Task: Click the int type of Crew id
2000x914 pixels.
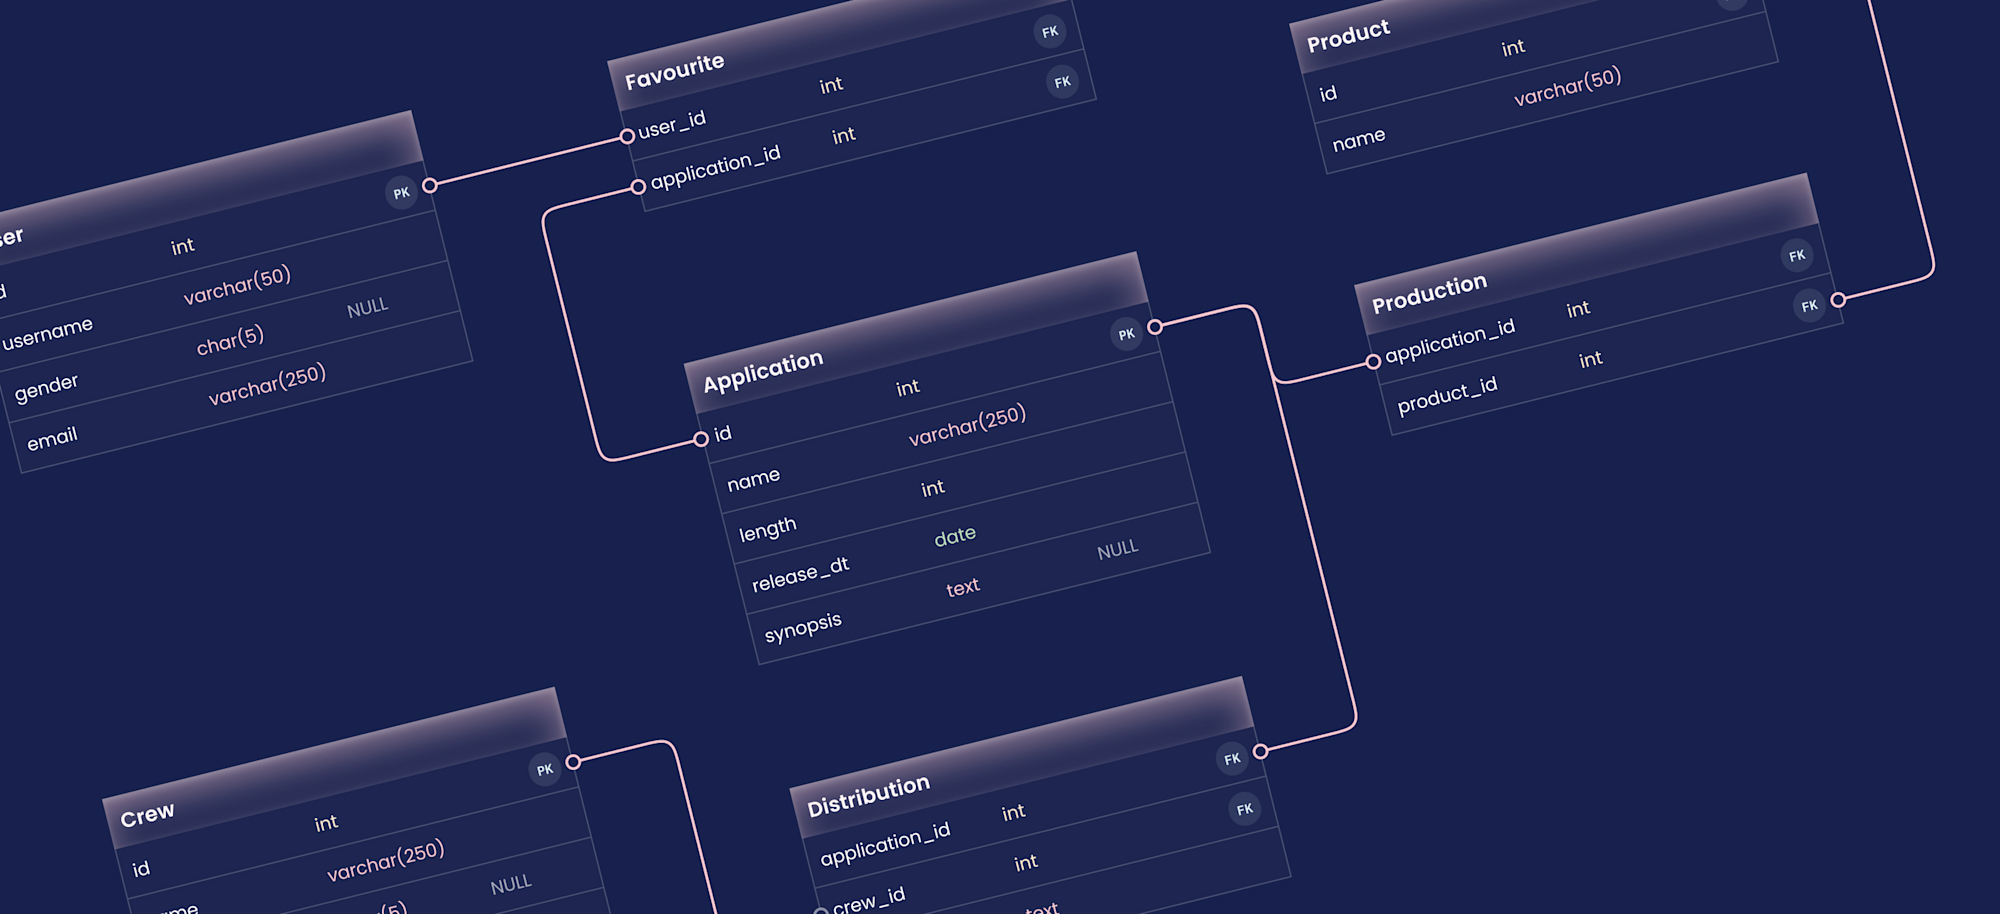Action: click(326, 823)
